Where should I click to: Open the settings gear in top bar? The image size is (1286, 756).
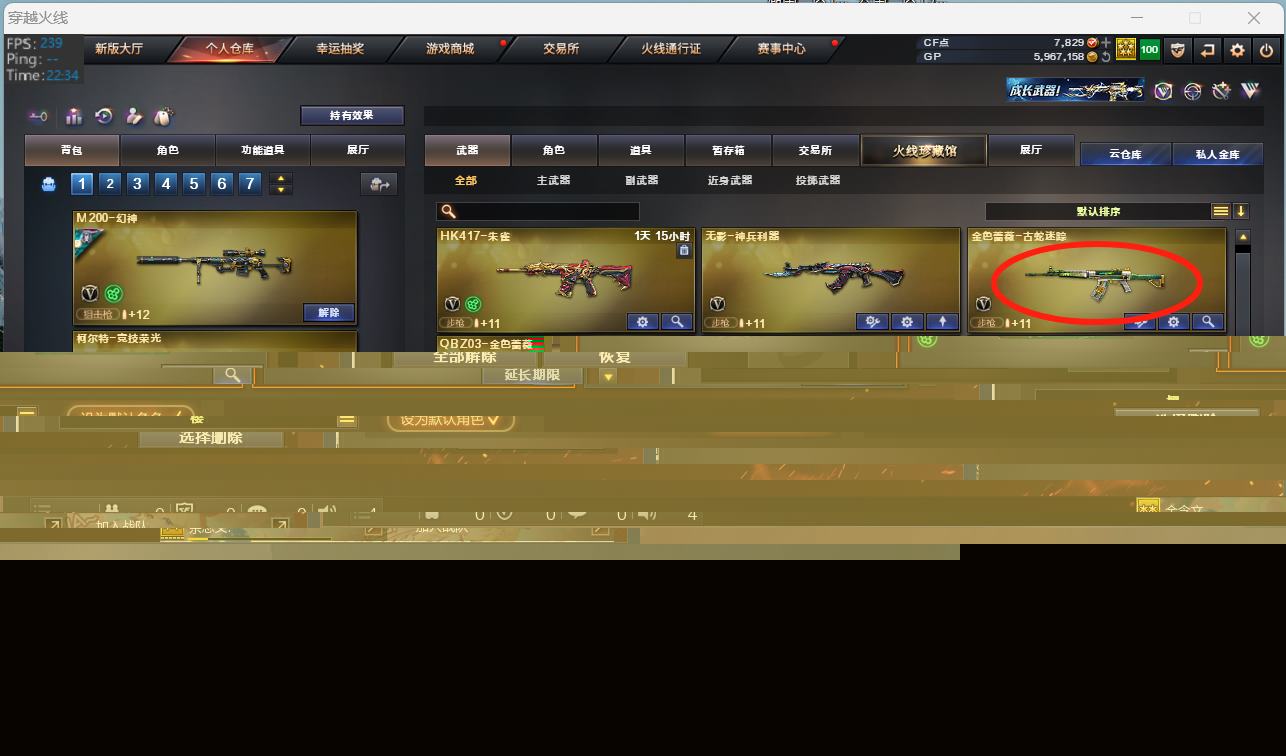tap(1237, 50)
